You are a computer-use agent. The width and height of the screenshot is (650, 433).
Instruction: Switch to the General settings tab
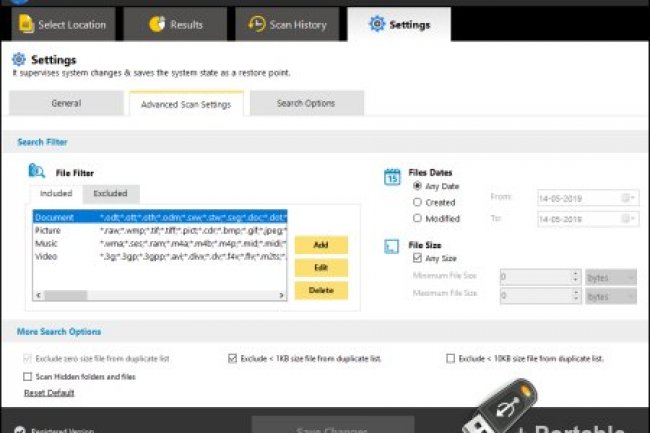pos(66,103)
